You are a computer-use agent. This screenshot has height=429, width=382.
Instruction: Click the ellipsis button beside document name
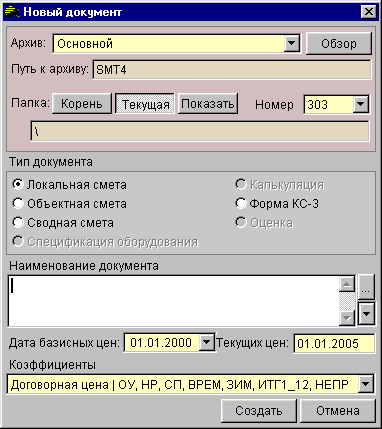point(366,287)
